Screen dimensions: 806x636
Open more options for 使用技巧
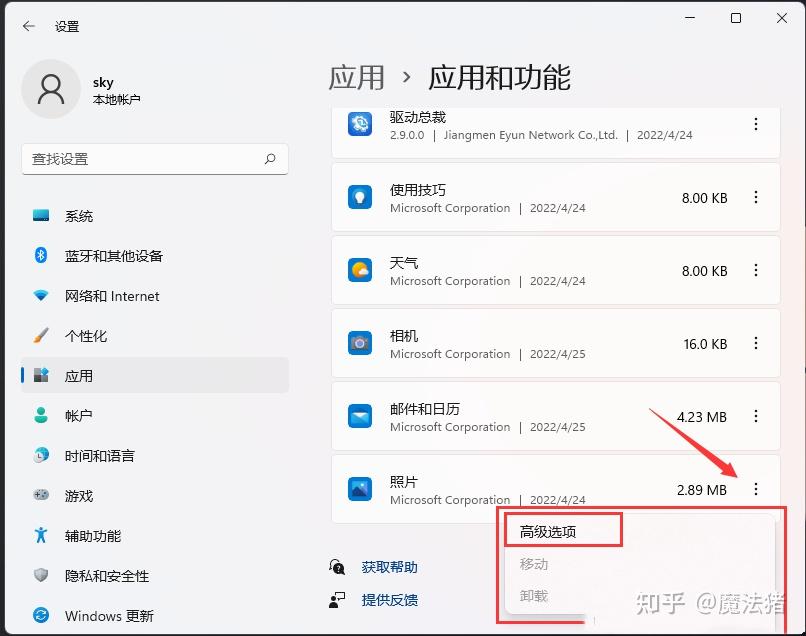[756, 197]
